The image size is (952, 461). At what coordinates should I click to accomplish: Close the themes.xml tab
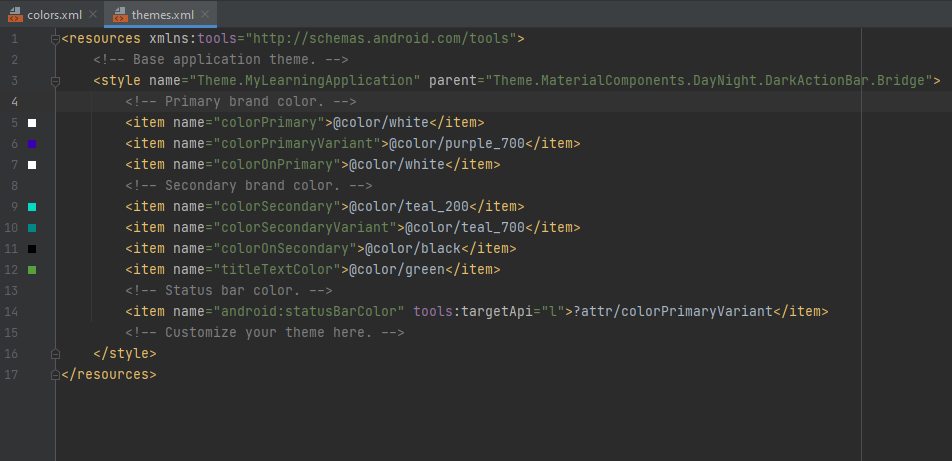click(205, 14)
